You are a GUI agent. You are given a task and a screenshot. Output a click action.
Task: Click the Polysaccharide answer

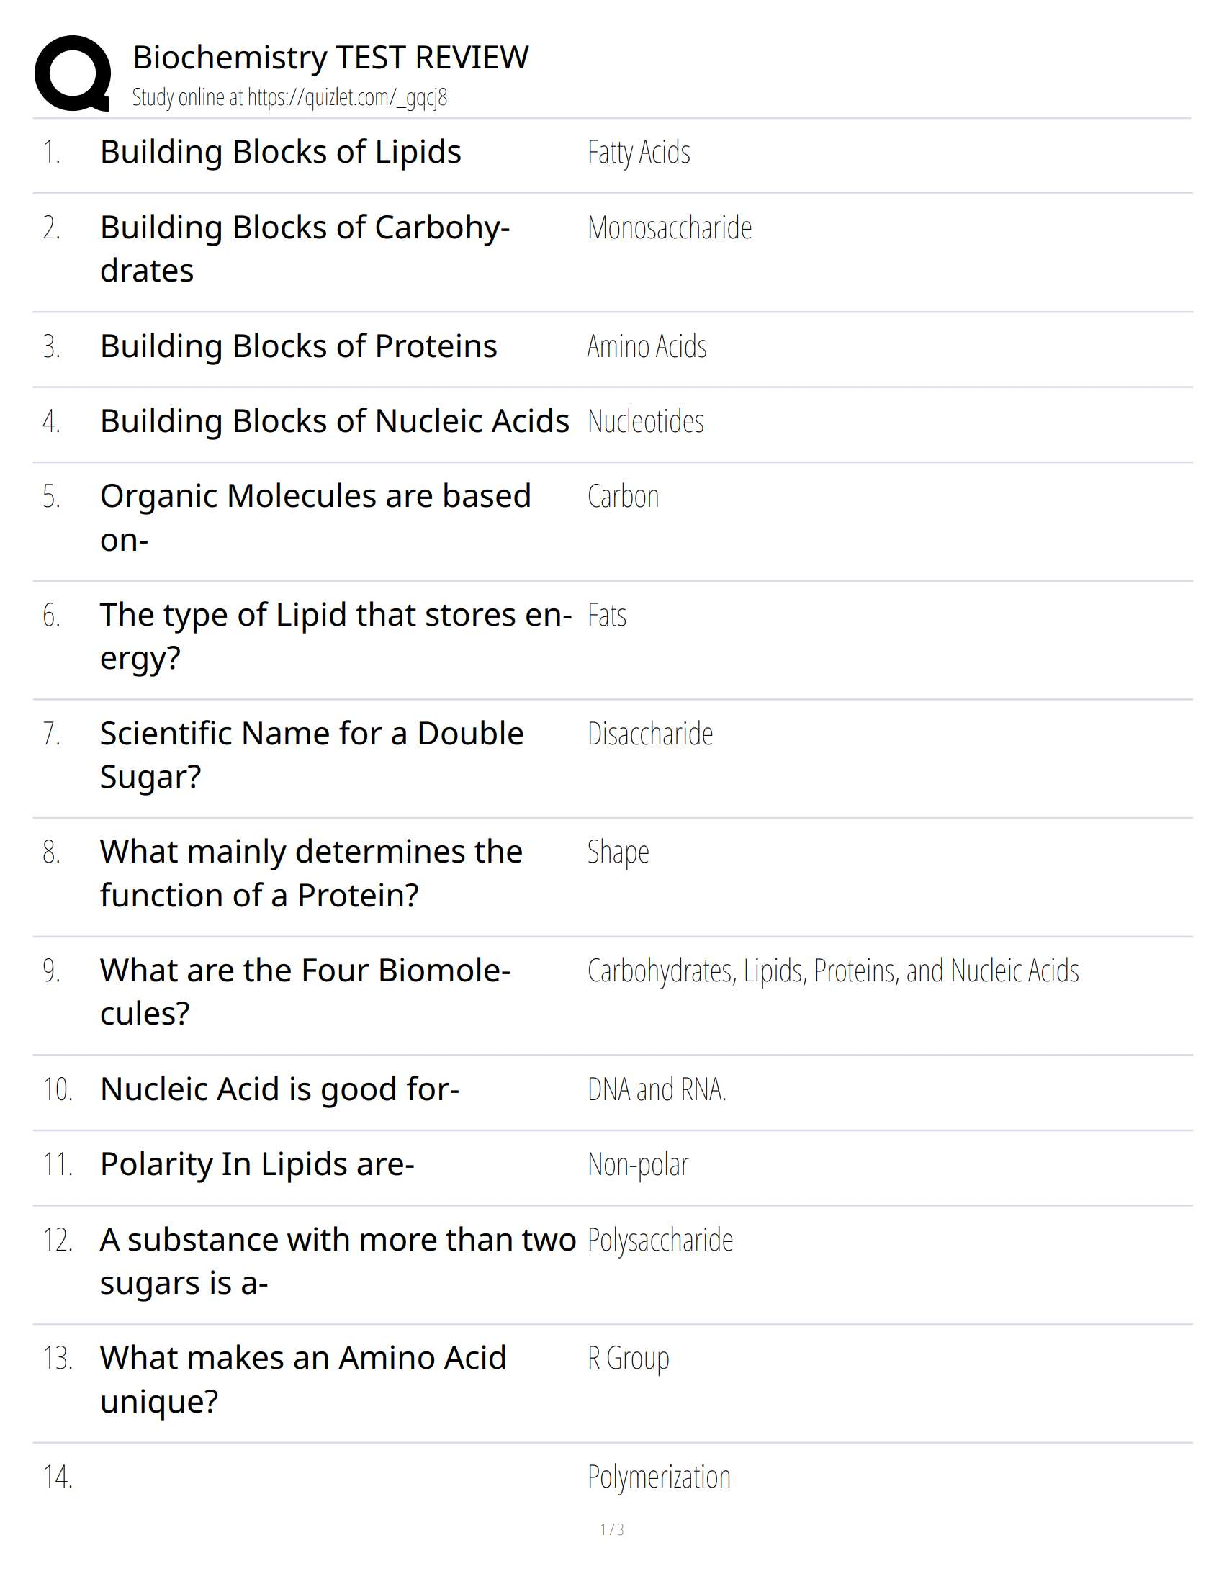click(x=660, y=1241)
